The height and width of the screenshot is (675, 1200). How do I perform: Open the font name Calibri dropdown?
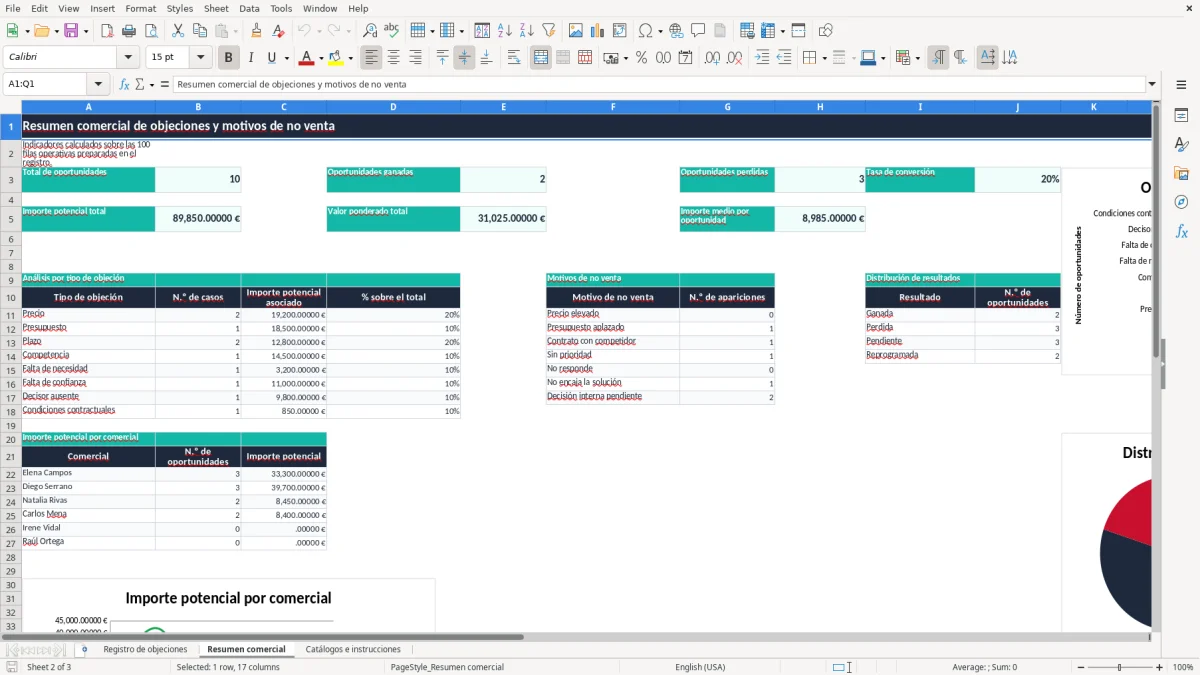point(127,58)
